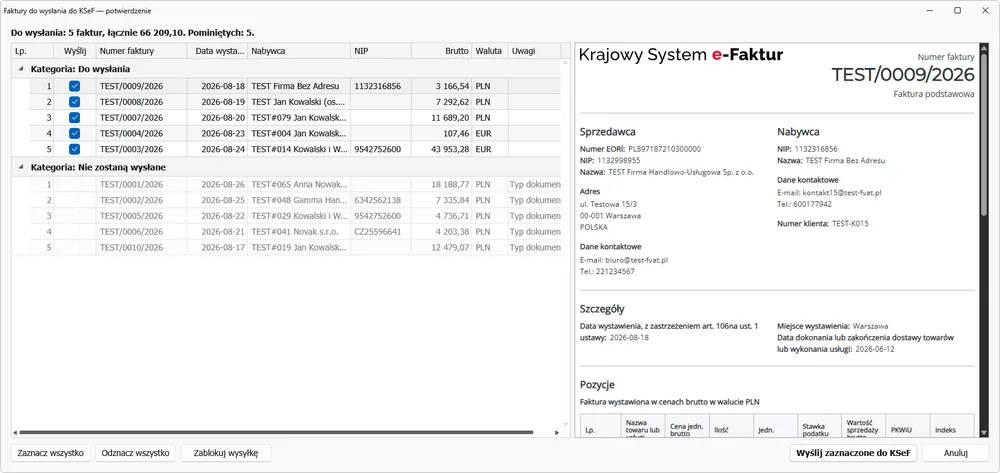Untick the checkbox for invoice TEST/0003/2026
Image resolution: width=1000 pixels, height=473 pixels.
[75, 149]
